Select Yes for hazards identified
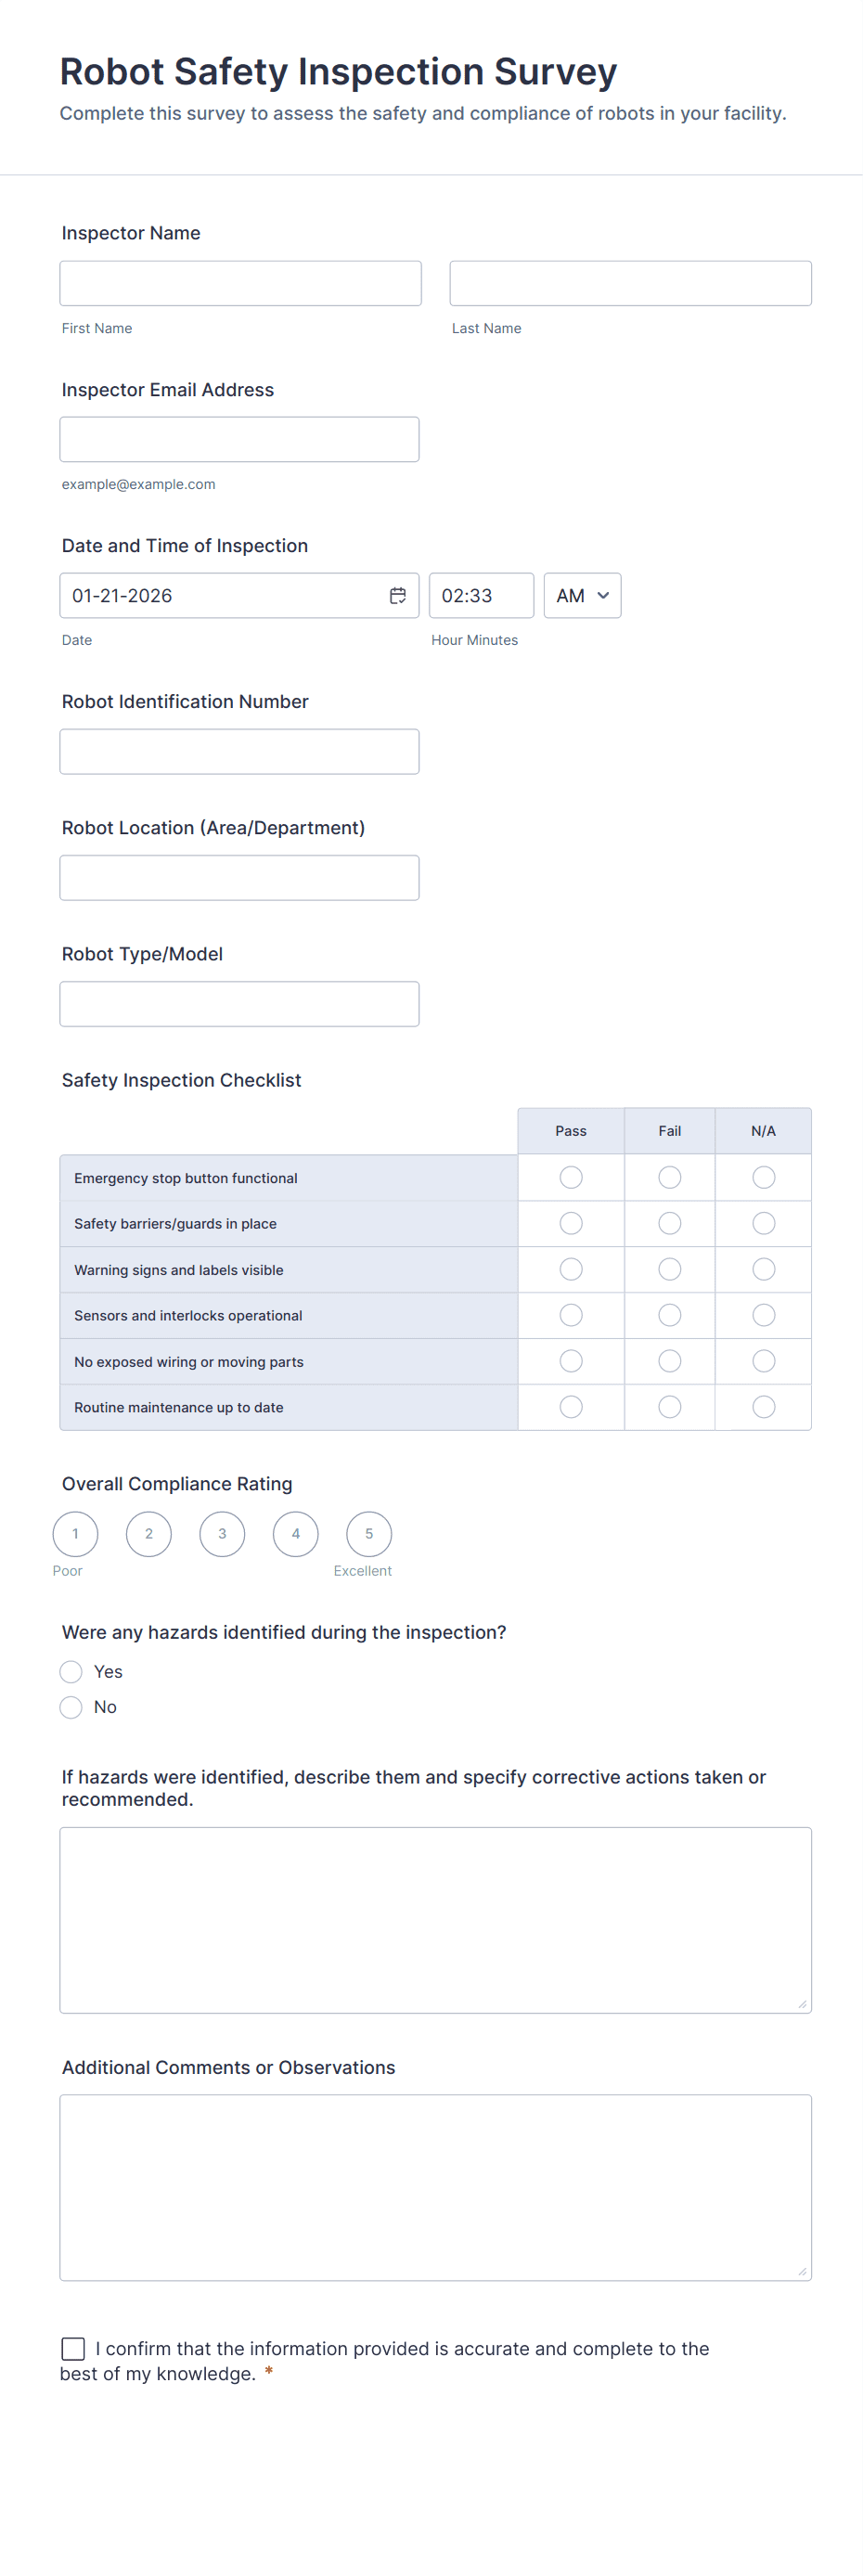Screen dimensions: 863x2576 71,1672
